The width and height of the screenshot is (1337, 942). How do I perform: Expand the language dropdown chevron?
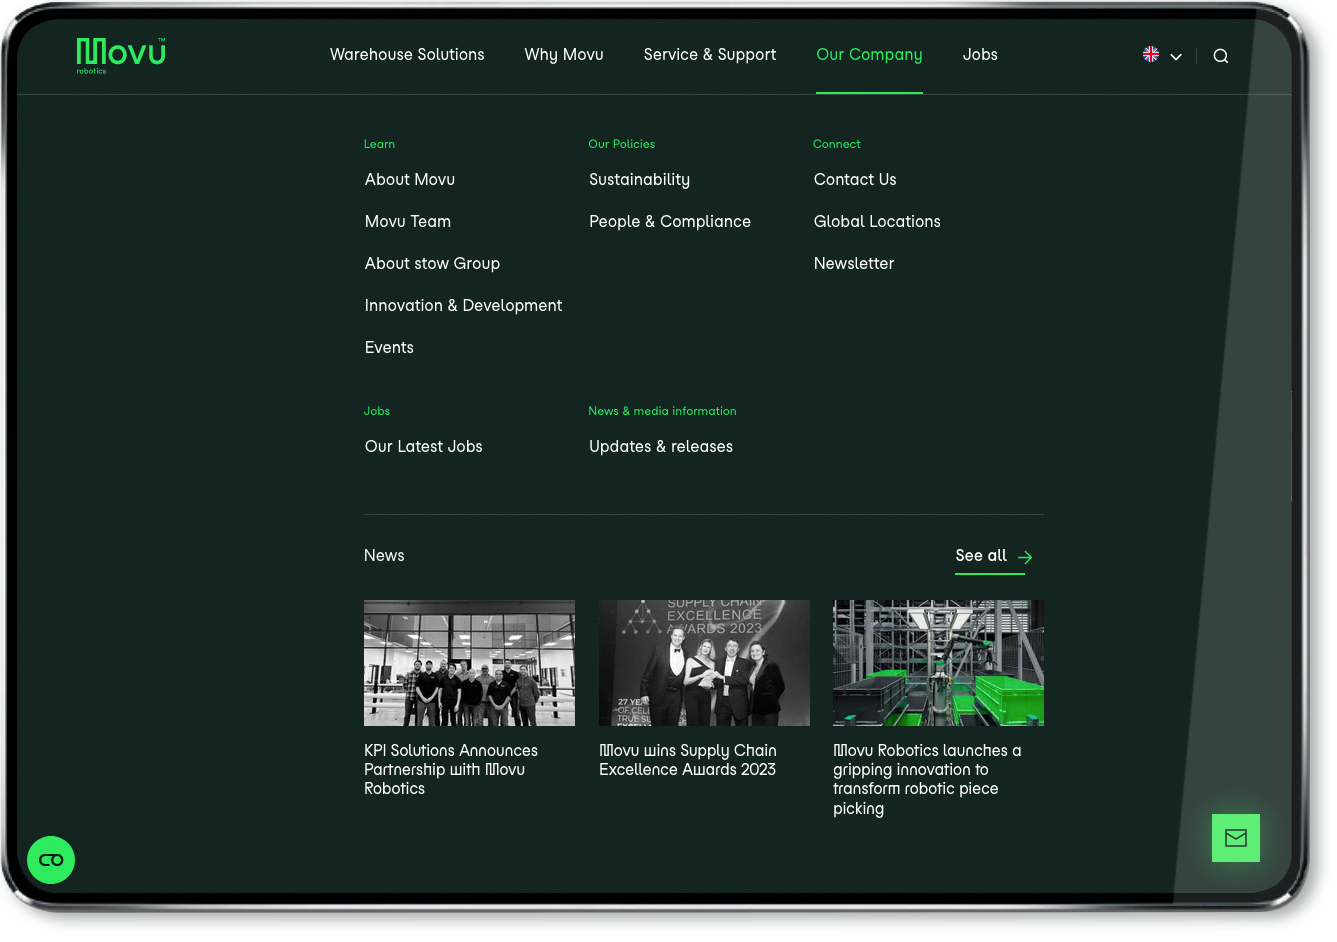(x=1176, y=57)
